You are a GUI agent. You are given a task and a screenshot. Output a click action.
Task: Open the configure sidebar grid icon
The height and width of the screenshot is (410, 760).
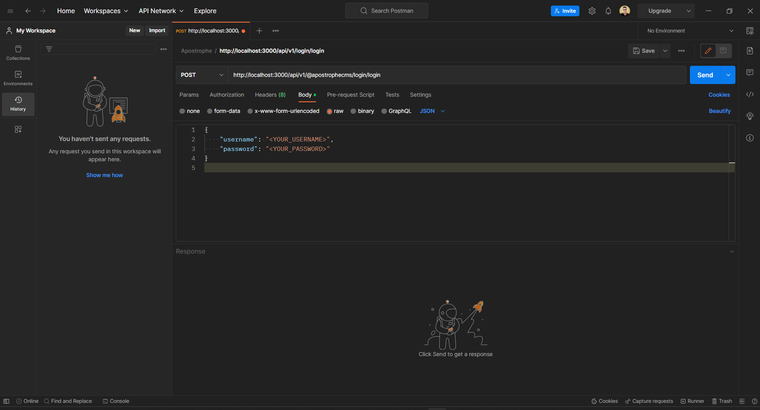(18, 129)
